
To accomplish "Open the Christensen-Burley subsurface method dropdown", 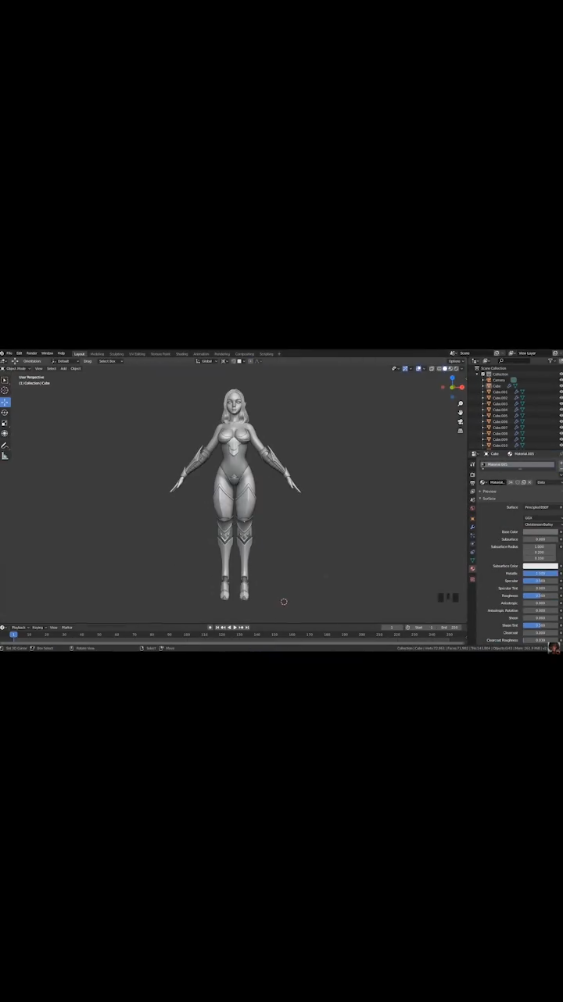I will tap(541, 524).
